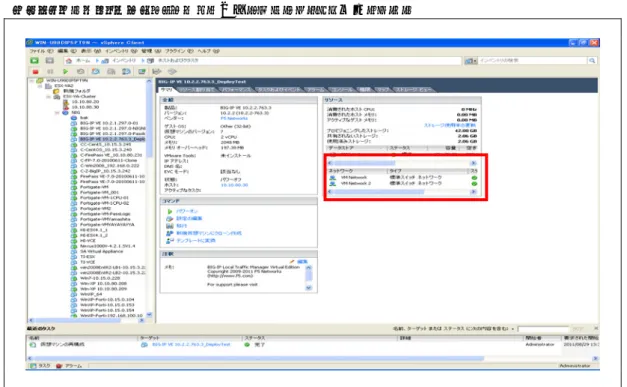Collapse the NBG resource pool node
Image resolution: width=627 pixels, height=387 pixels.
coord(57,113)
